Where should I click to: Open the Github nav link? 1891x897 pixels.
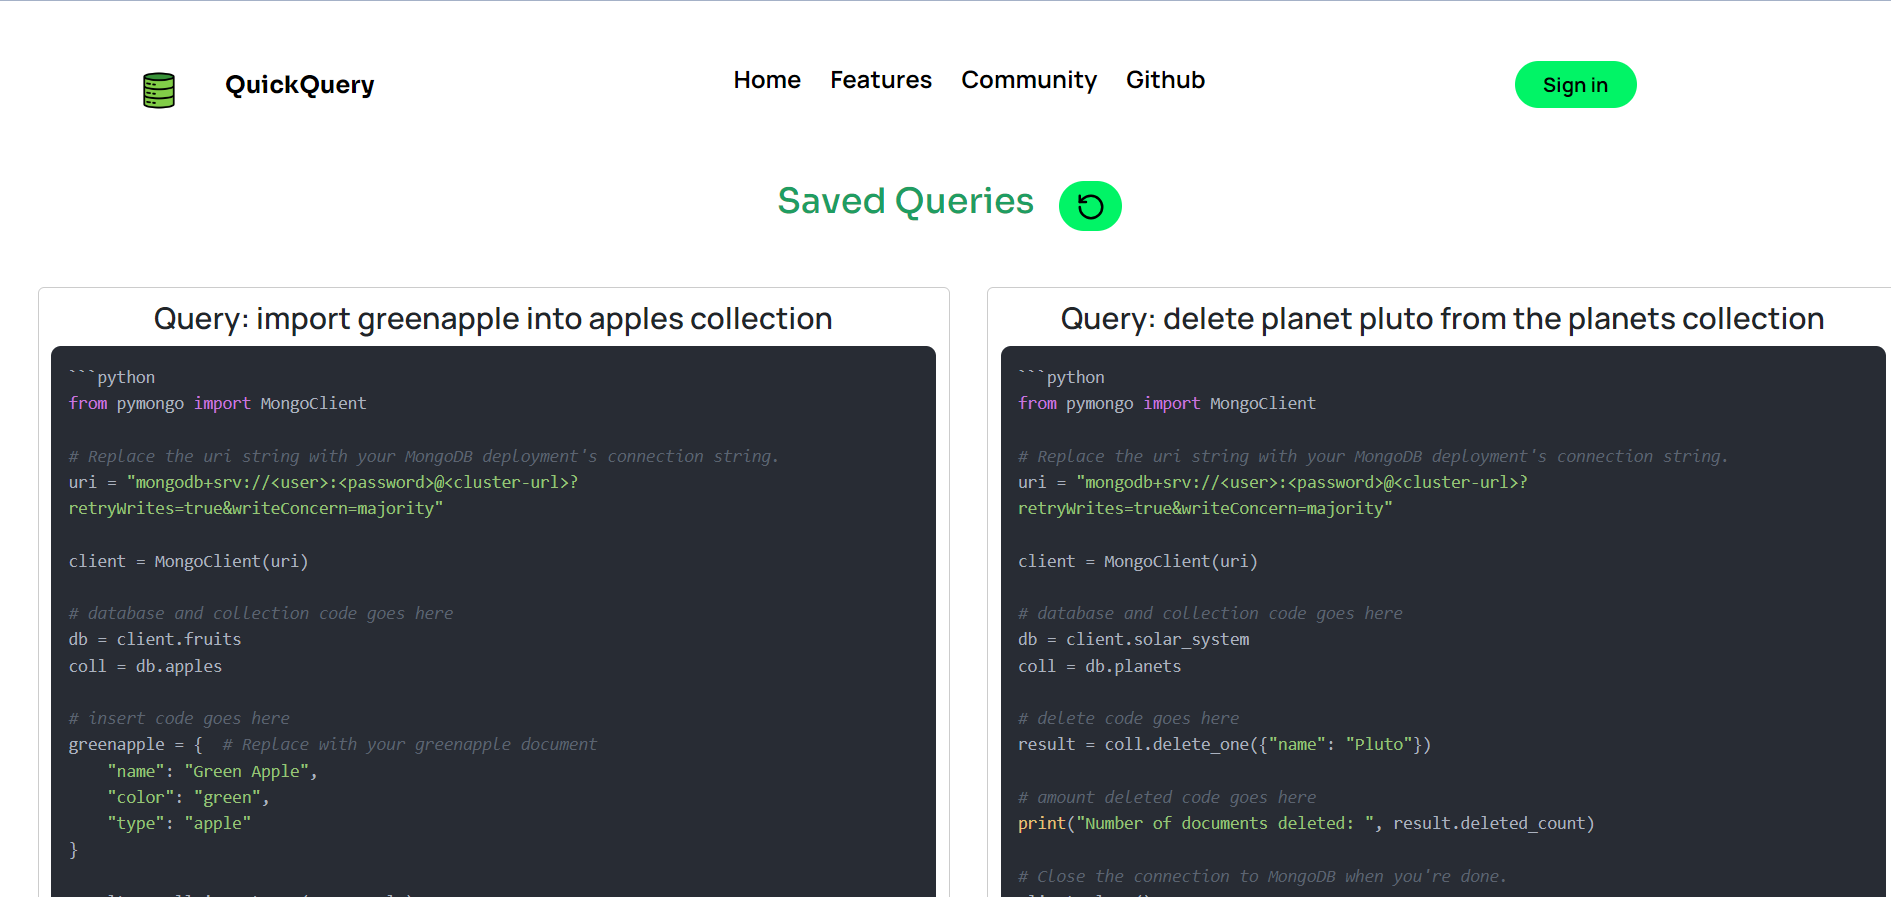coord(1165,80)
